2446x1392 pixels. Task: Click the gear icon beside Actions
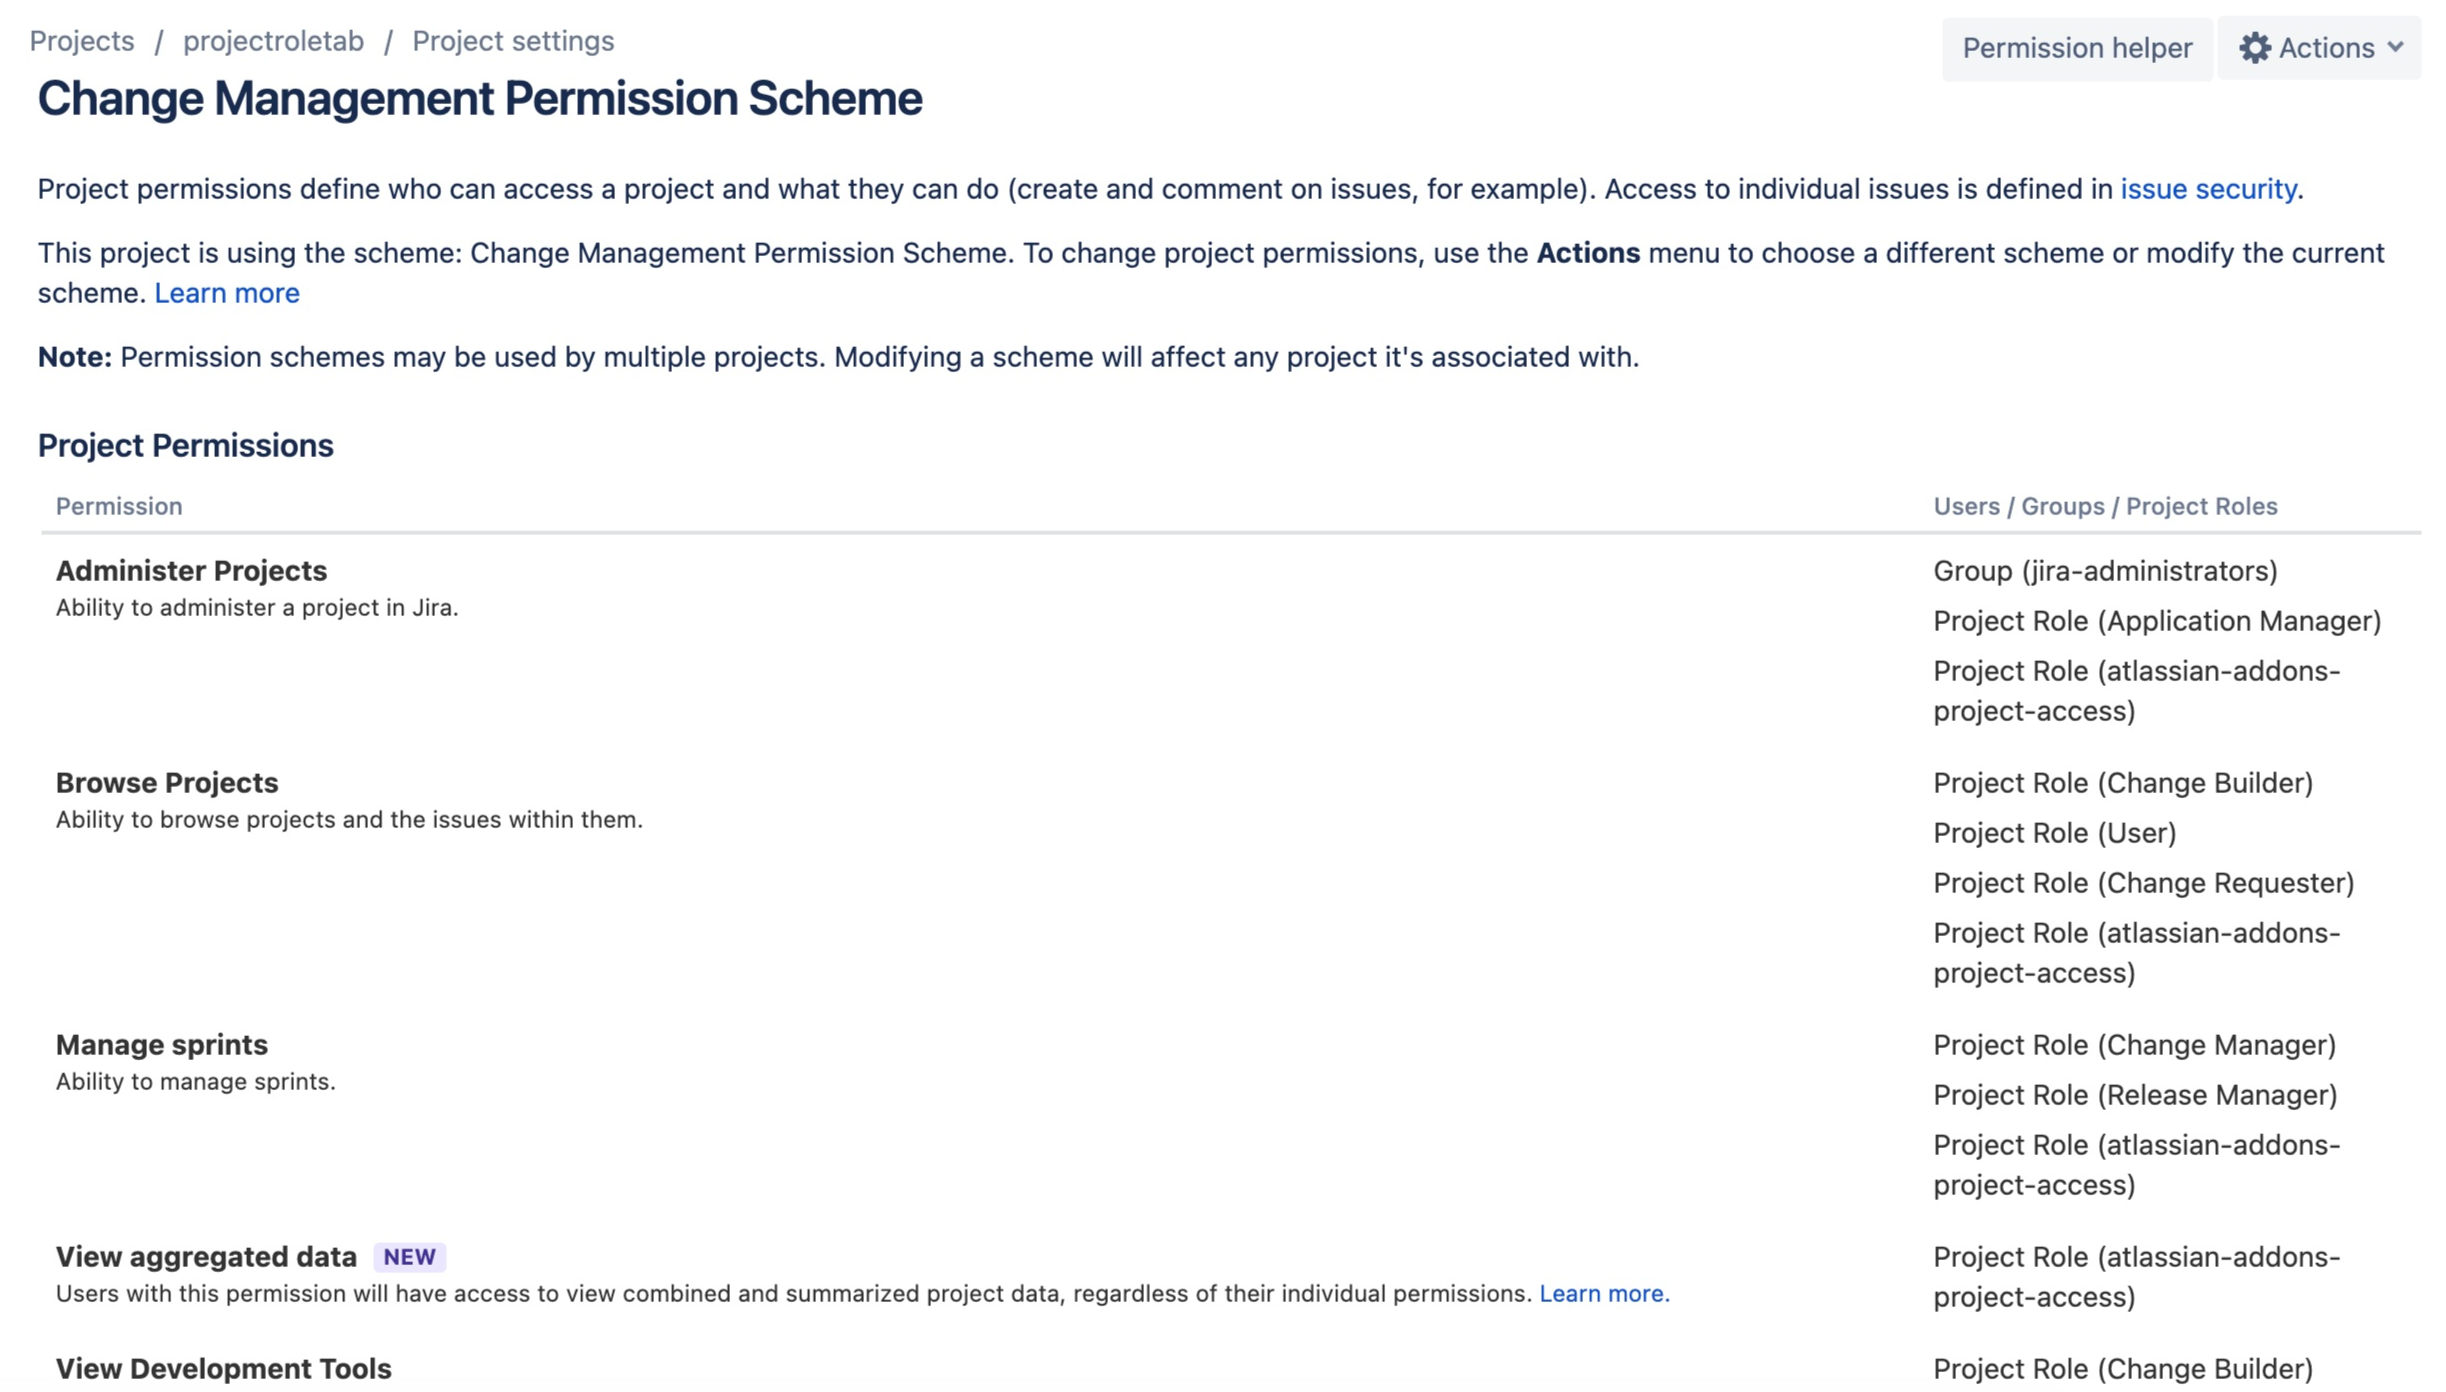click(x=2254, y=48)
